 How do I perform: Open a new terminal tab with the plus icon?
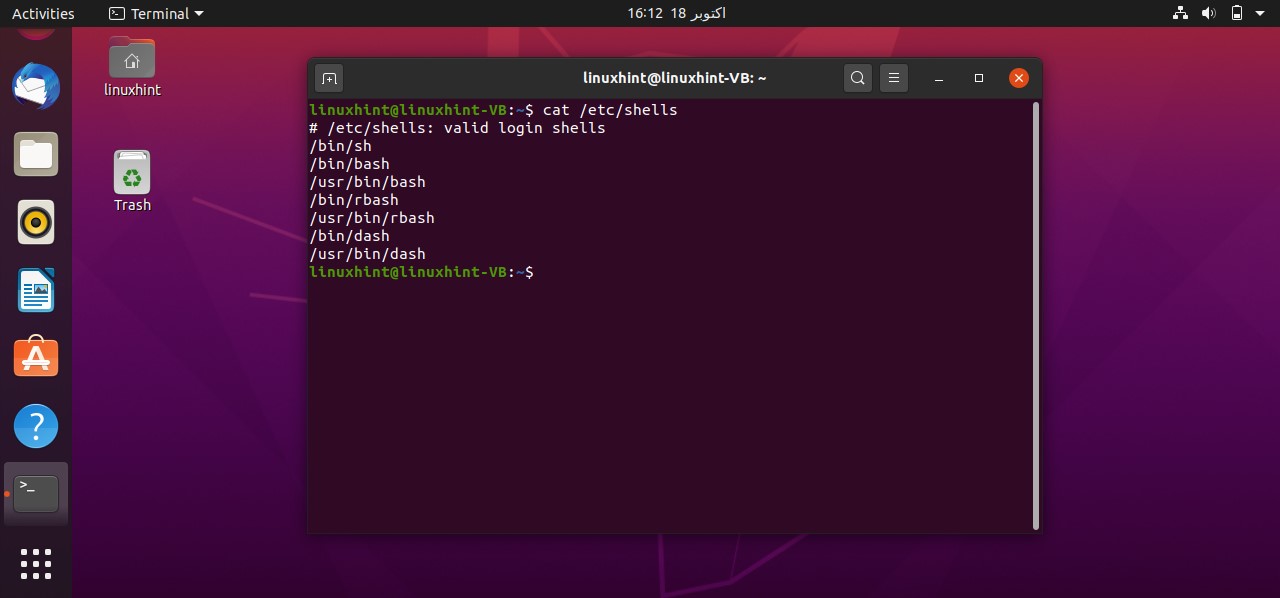click(329, 77)
